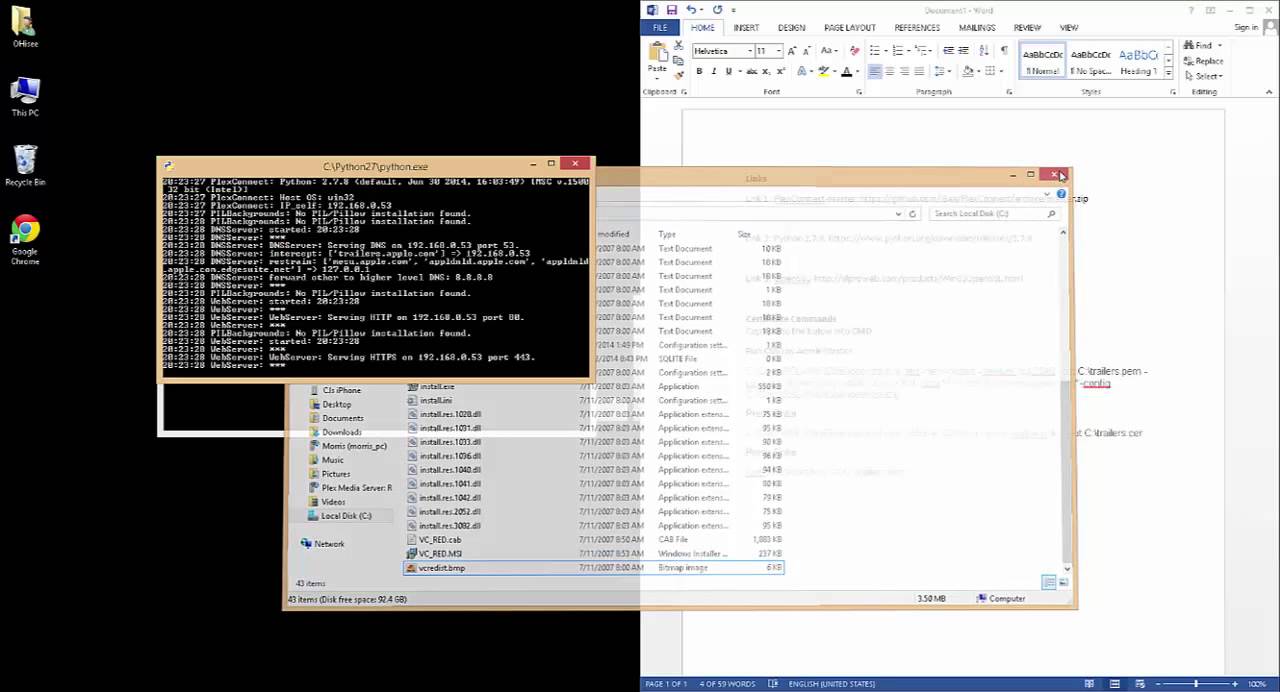Switch to the REVIEW ribbon tab

click(x=1027, y=28)
